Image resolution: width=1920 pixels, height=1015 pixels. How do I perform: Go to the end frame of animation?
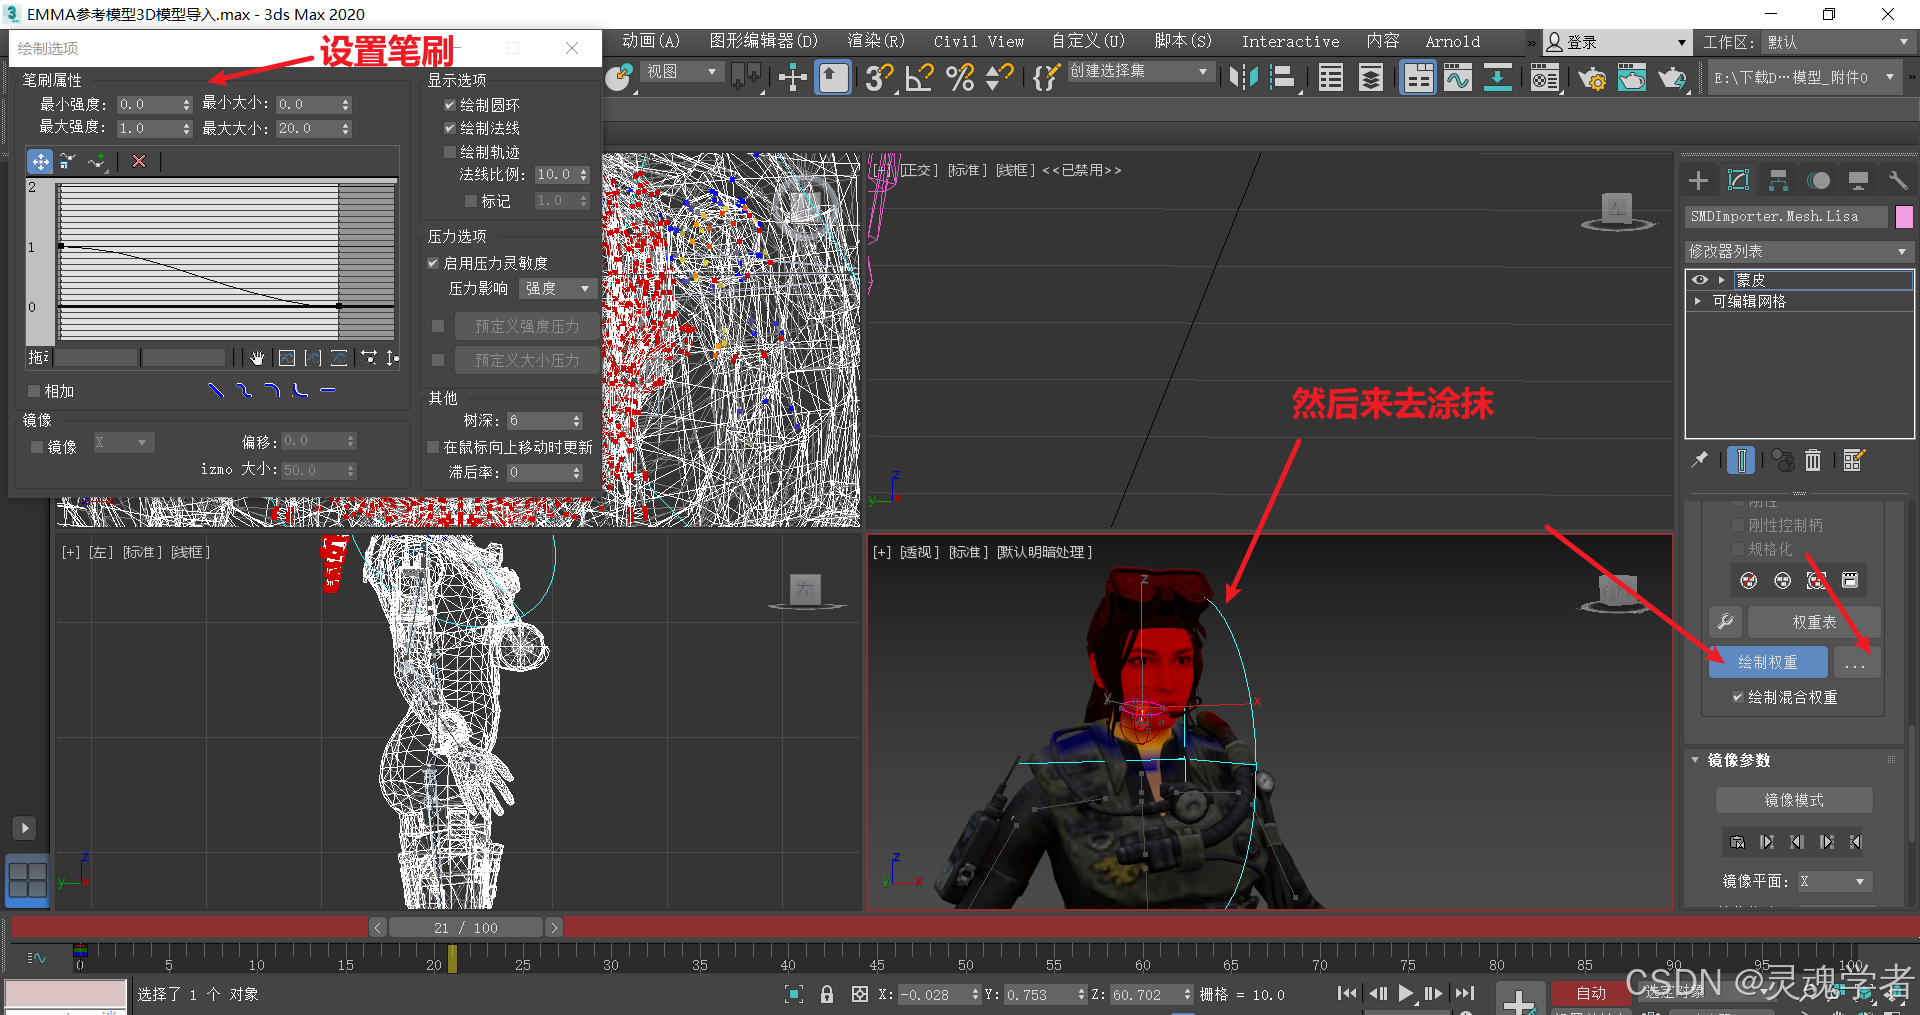[x=1464, y=993]
